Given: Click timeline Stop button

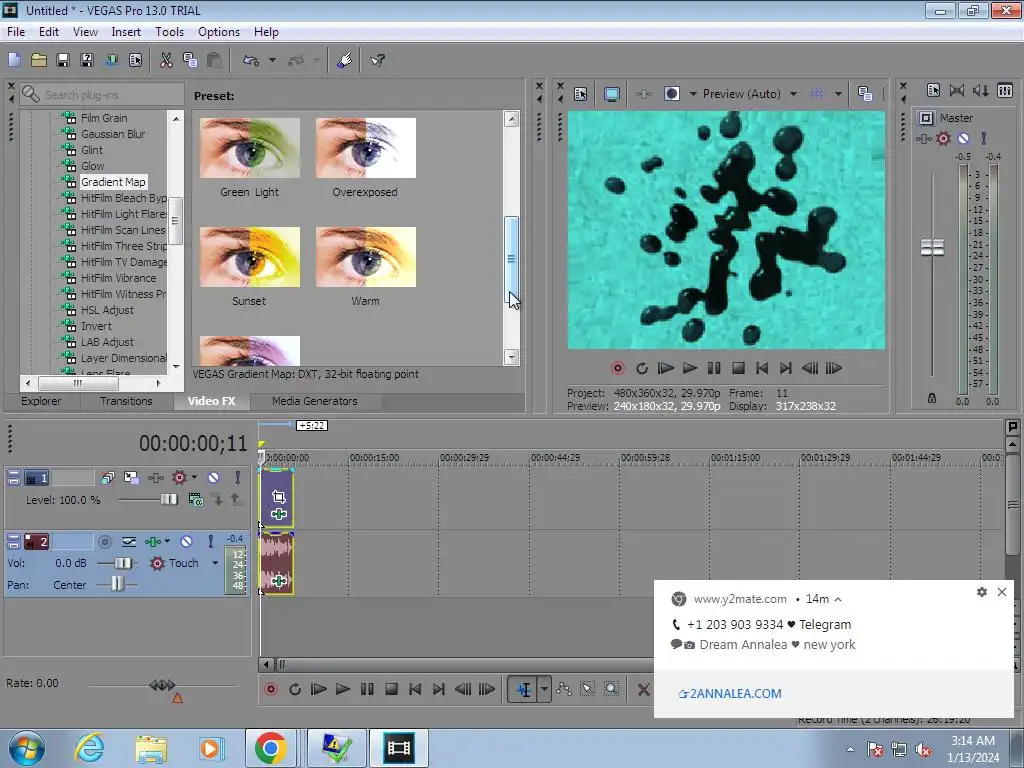Looking at the screenshot, I should tap(391, 689).
